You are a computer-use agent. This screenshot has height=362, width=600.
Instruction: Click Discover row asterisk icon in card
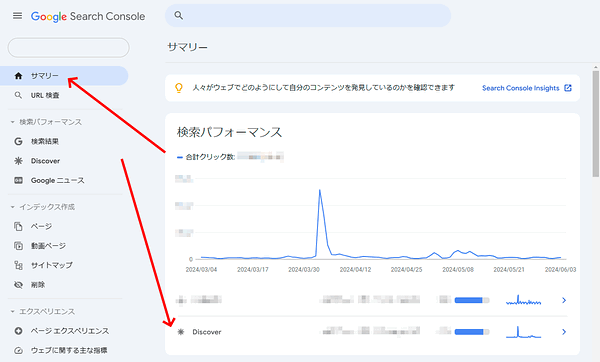(x=181, y=332)
